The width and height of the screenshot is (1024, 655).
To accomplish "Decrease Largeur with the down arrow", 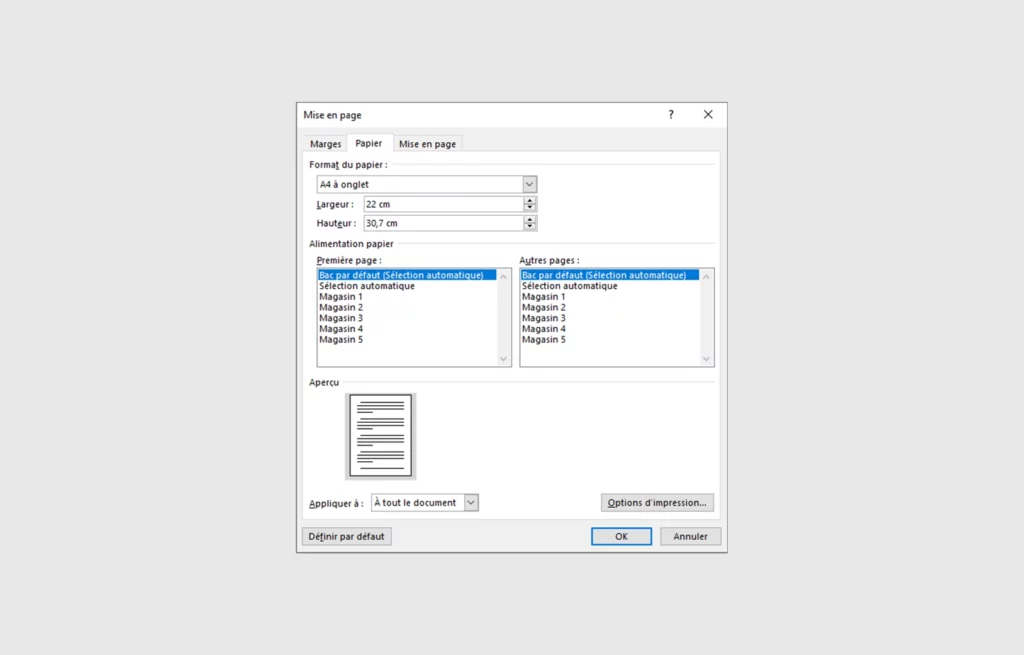I will [530, 208].
